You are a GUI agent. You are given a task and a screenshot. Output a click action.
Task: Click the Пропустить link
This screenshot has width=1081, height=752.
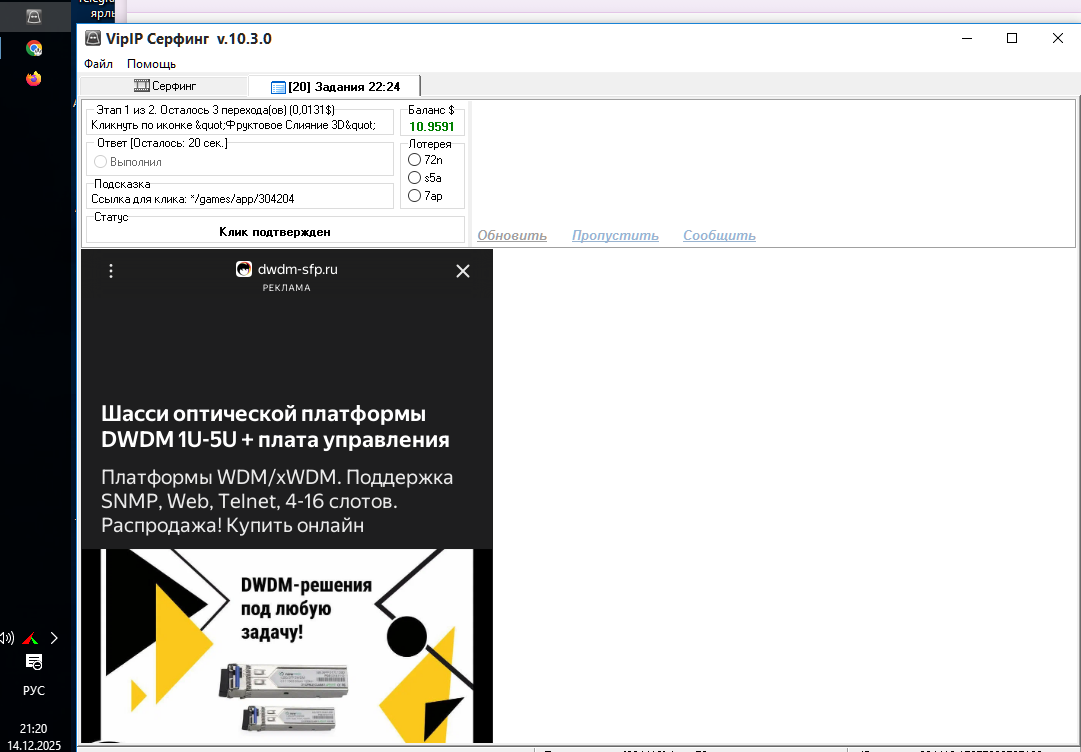615,236
